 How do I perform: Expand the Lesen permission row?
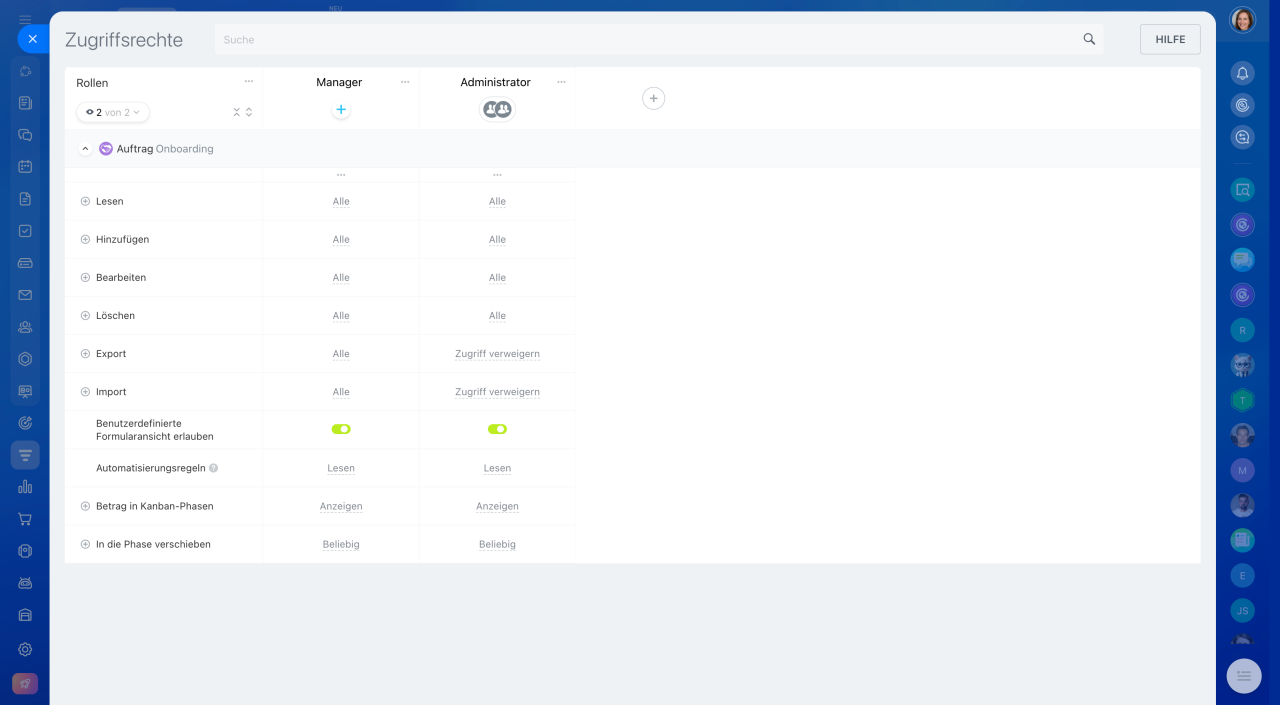85,201
